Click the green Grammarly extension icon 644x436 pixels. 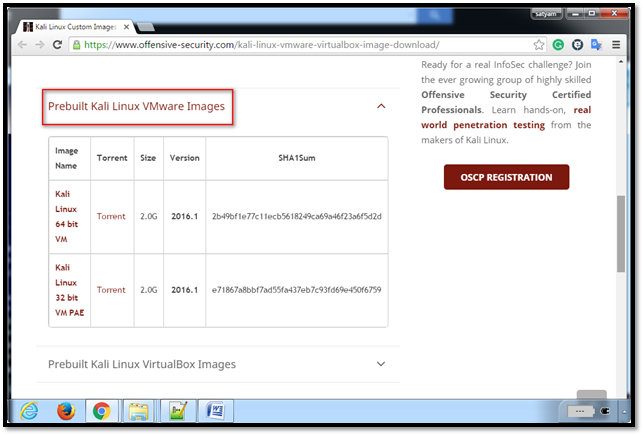[x=558, y=45]
